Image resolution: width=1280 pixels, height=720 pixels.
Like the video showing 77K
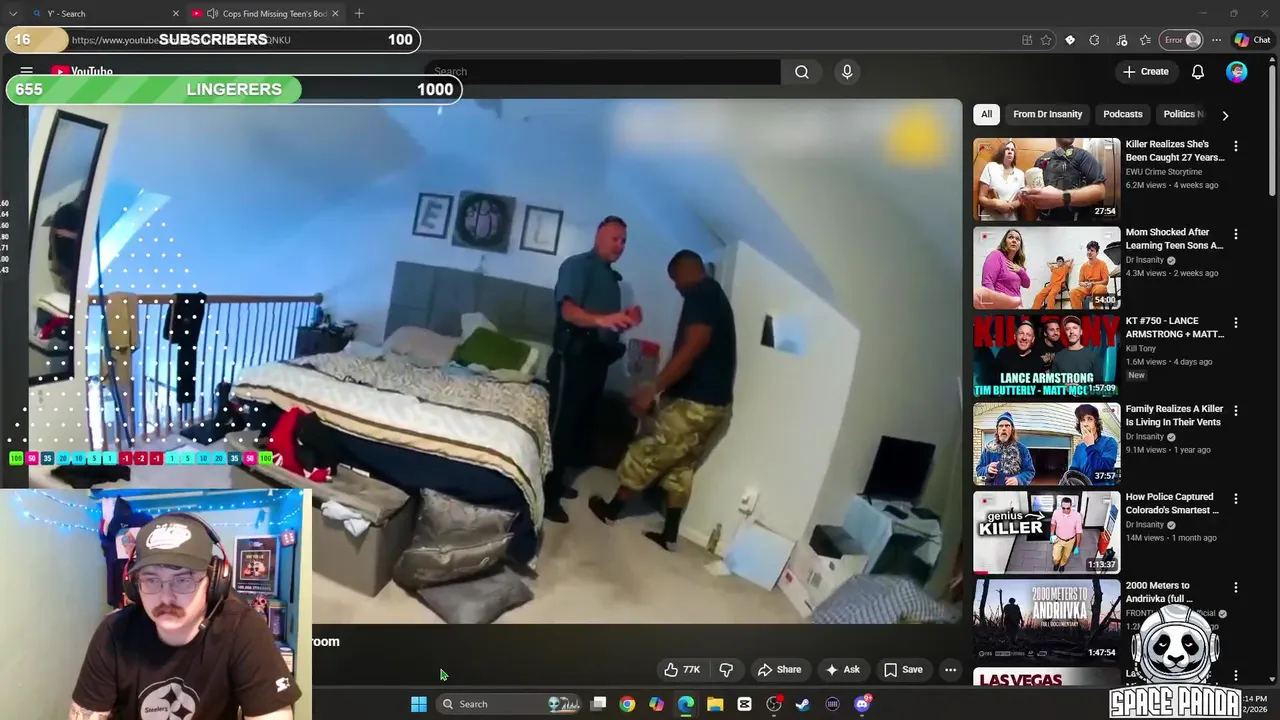[x=682, y=670]
